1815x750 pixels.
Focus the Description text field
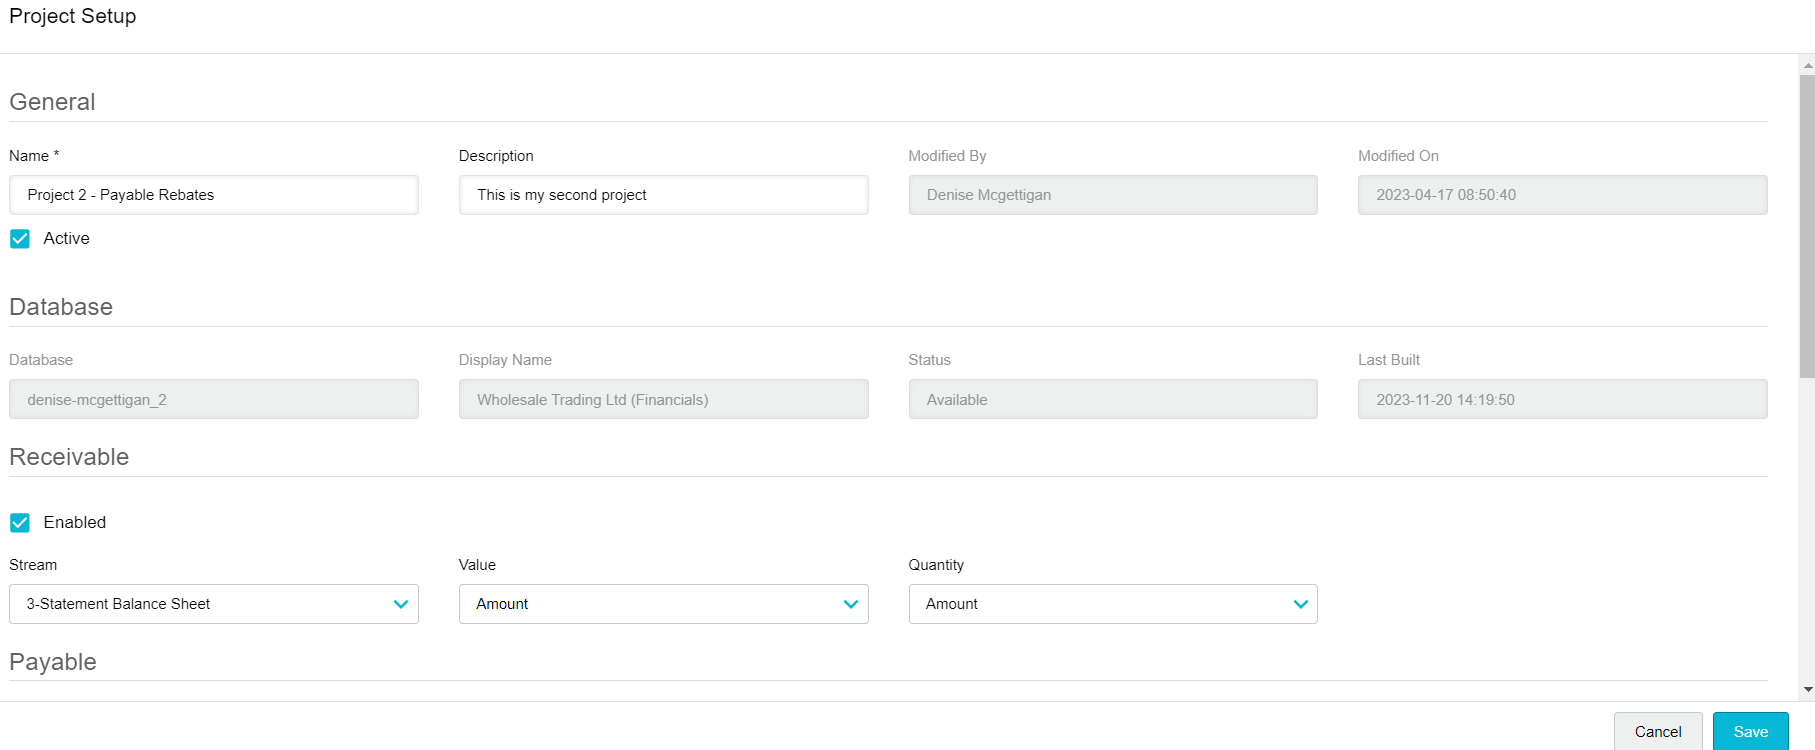[663, 195]
